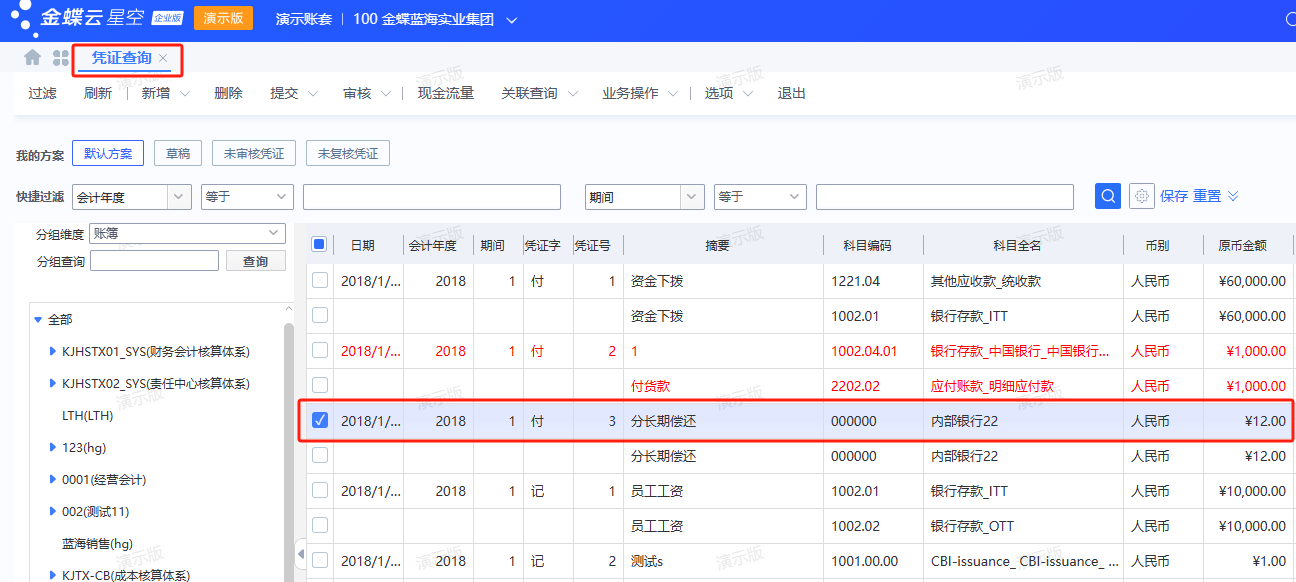Click the 现金流量 menu item
The height and width of the screenshot is (582, 1296).
pyautogui.click(x=445, y=94)
